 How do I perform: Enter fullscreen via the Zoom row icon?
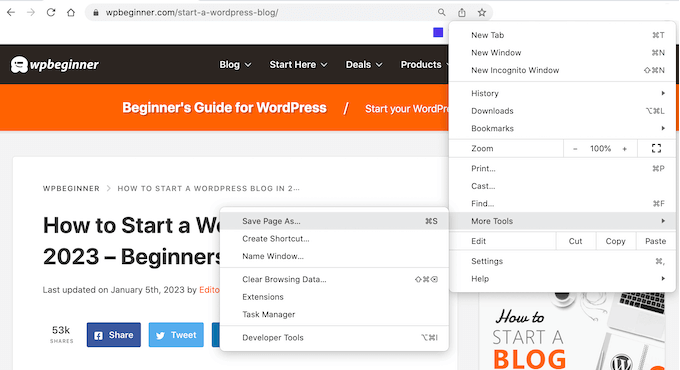657,148
